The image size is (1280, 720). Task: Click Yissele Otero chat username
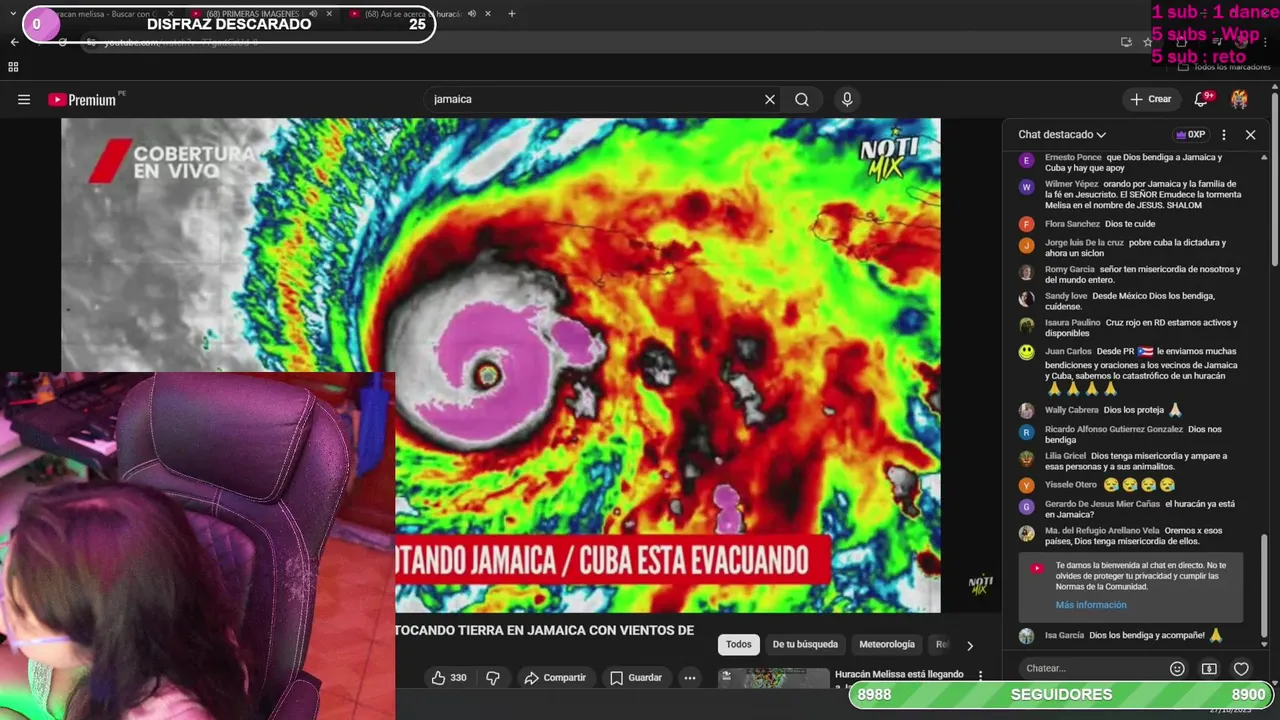click(x=1071, y=485)
